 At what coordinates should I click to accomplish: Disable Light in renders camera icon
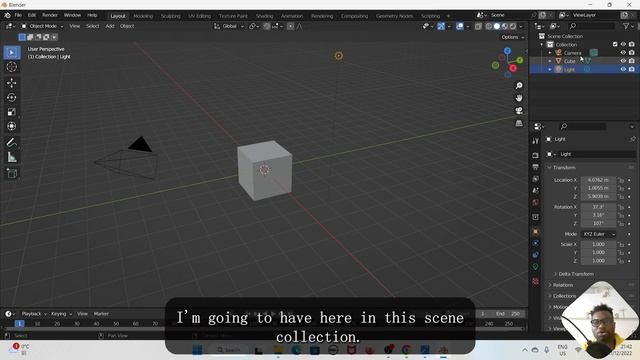click(631, 69)
